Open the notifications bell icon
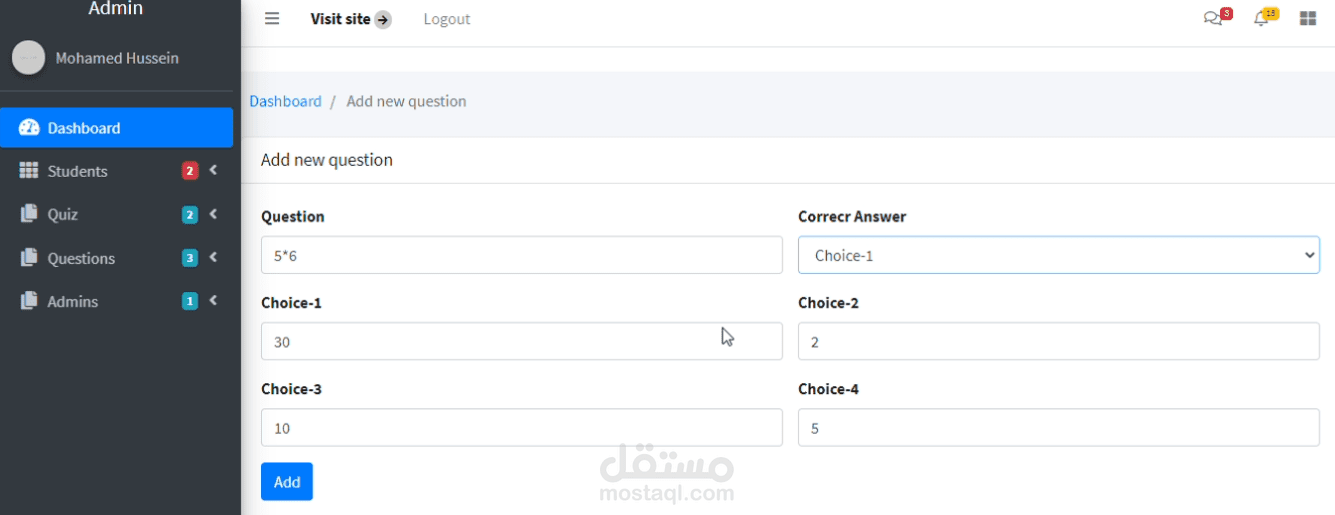Viewport: 1335px width, 515px height. (1261, 19)
